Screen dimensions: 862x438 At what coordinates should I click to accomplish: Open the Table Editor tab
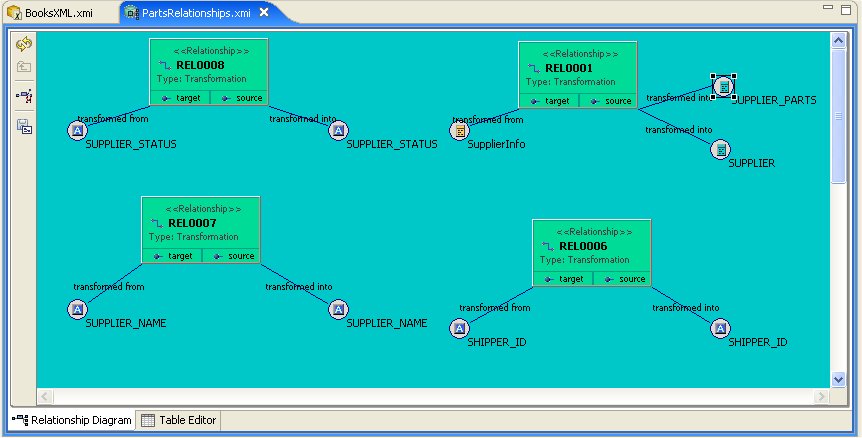(179, 420)
